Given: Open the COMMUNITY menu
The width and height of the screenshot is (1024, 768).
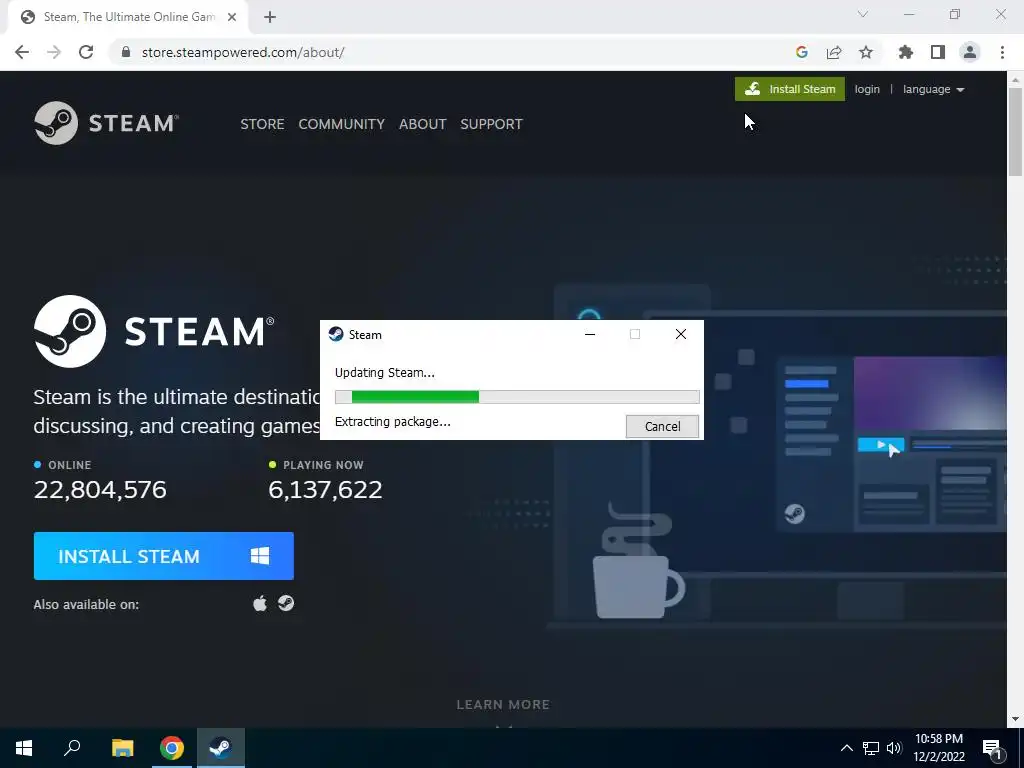Looking at the screenshot, I should point(342,124).
